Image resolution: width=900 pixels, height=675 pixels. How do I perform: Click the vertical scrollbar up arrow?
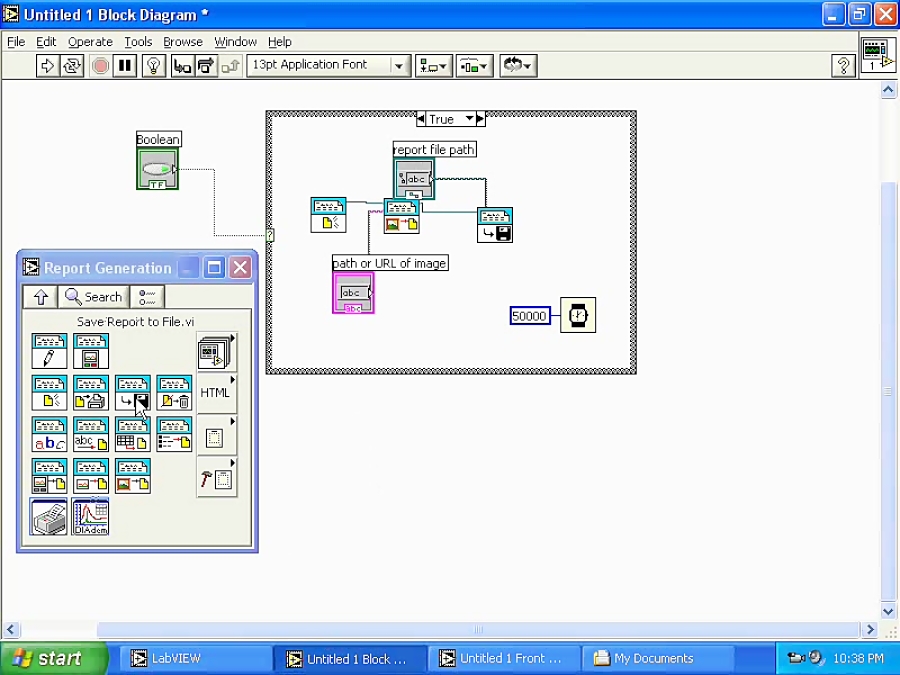tap(888, 90)
